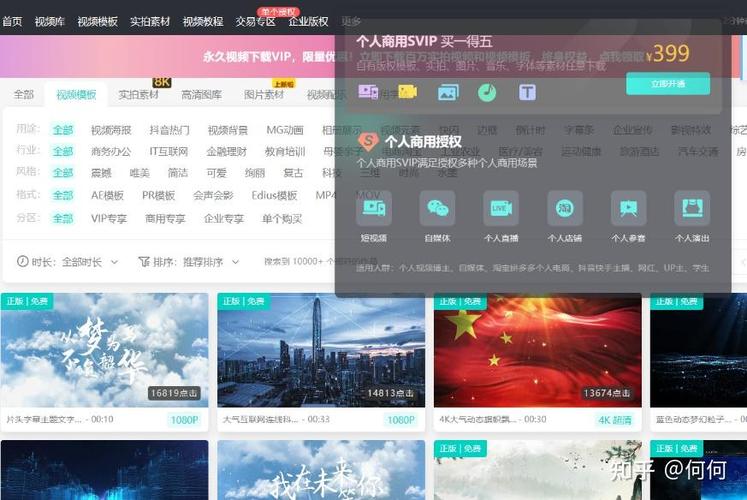The height and width of the screenshot is (500, 747).
Task: Select 全部 in the 行业 row
Action: tap(62, 151)
